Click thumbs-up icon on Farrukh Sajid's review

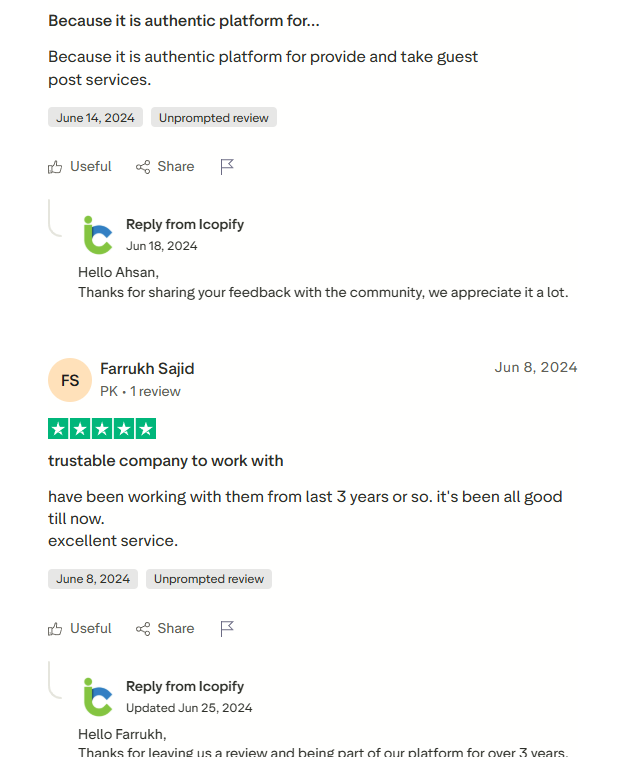tap(55, 629)
